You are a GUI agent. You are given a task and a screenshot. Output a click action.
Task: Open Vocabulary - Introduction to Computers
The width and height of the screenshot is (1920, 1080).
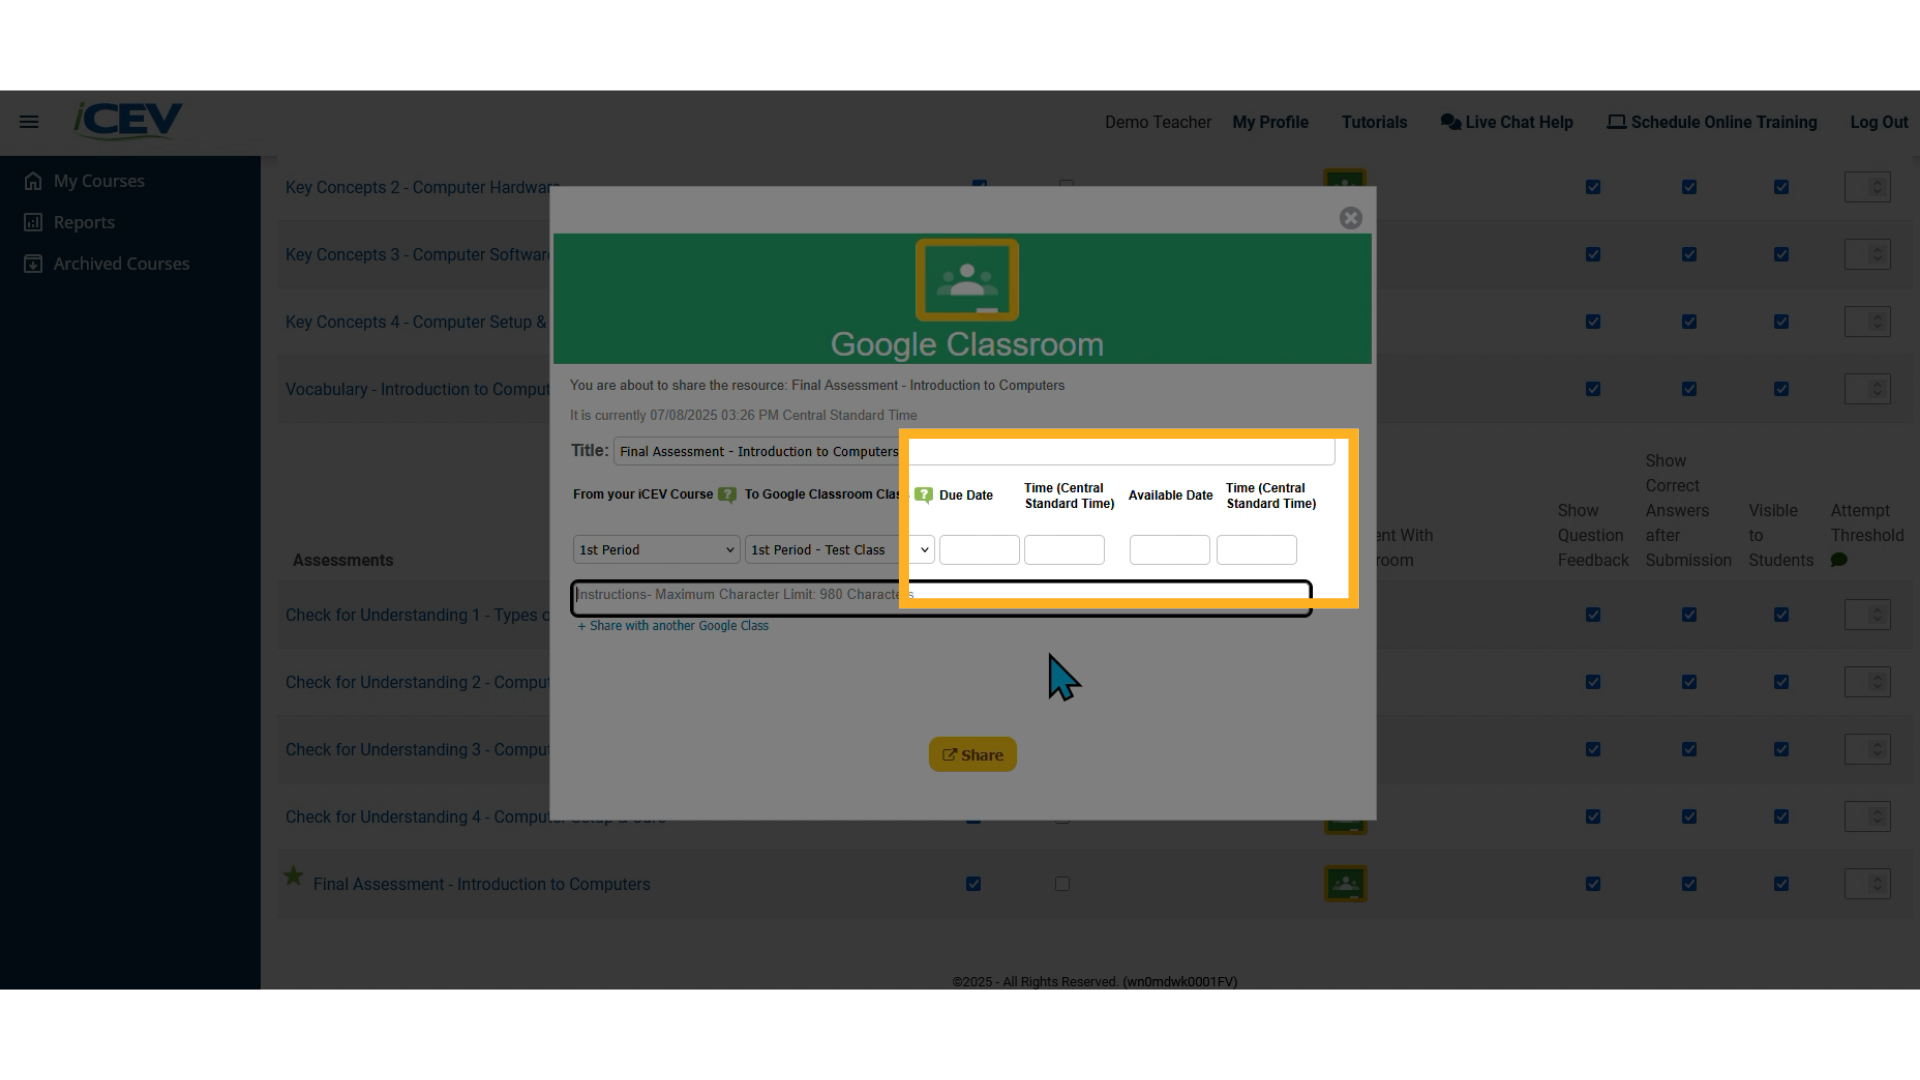click(x=418, y=389)
